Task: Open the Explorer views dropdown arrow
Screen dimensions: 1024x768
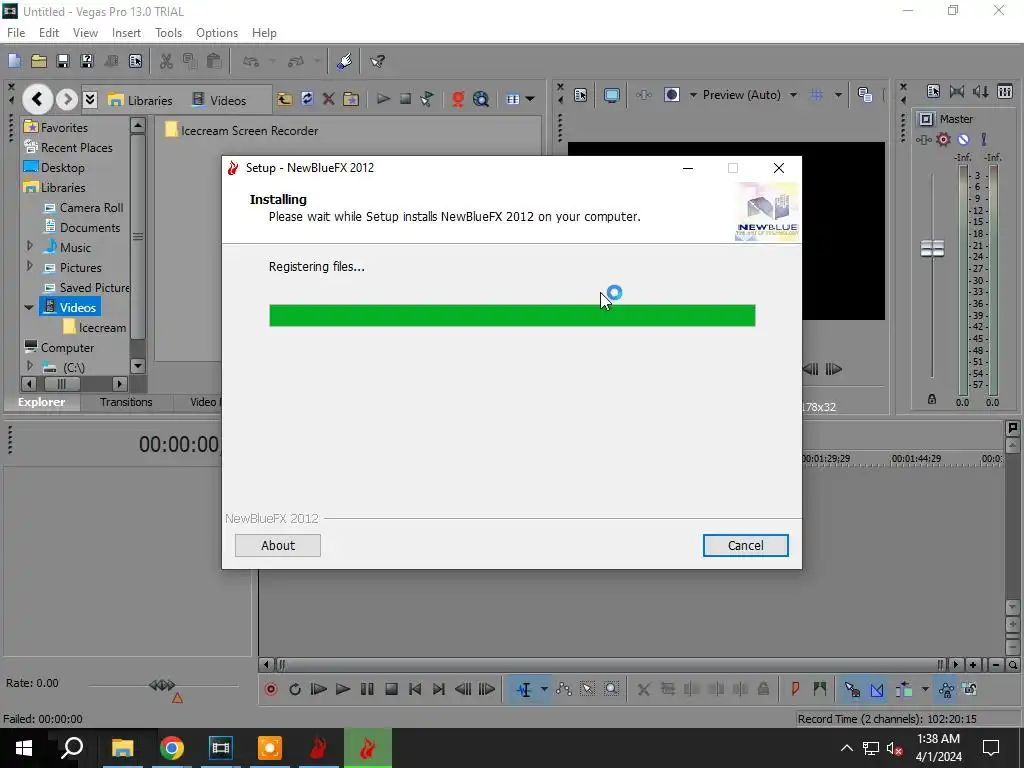Action: [x=530, y=99]
